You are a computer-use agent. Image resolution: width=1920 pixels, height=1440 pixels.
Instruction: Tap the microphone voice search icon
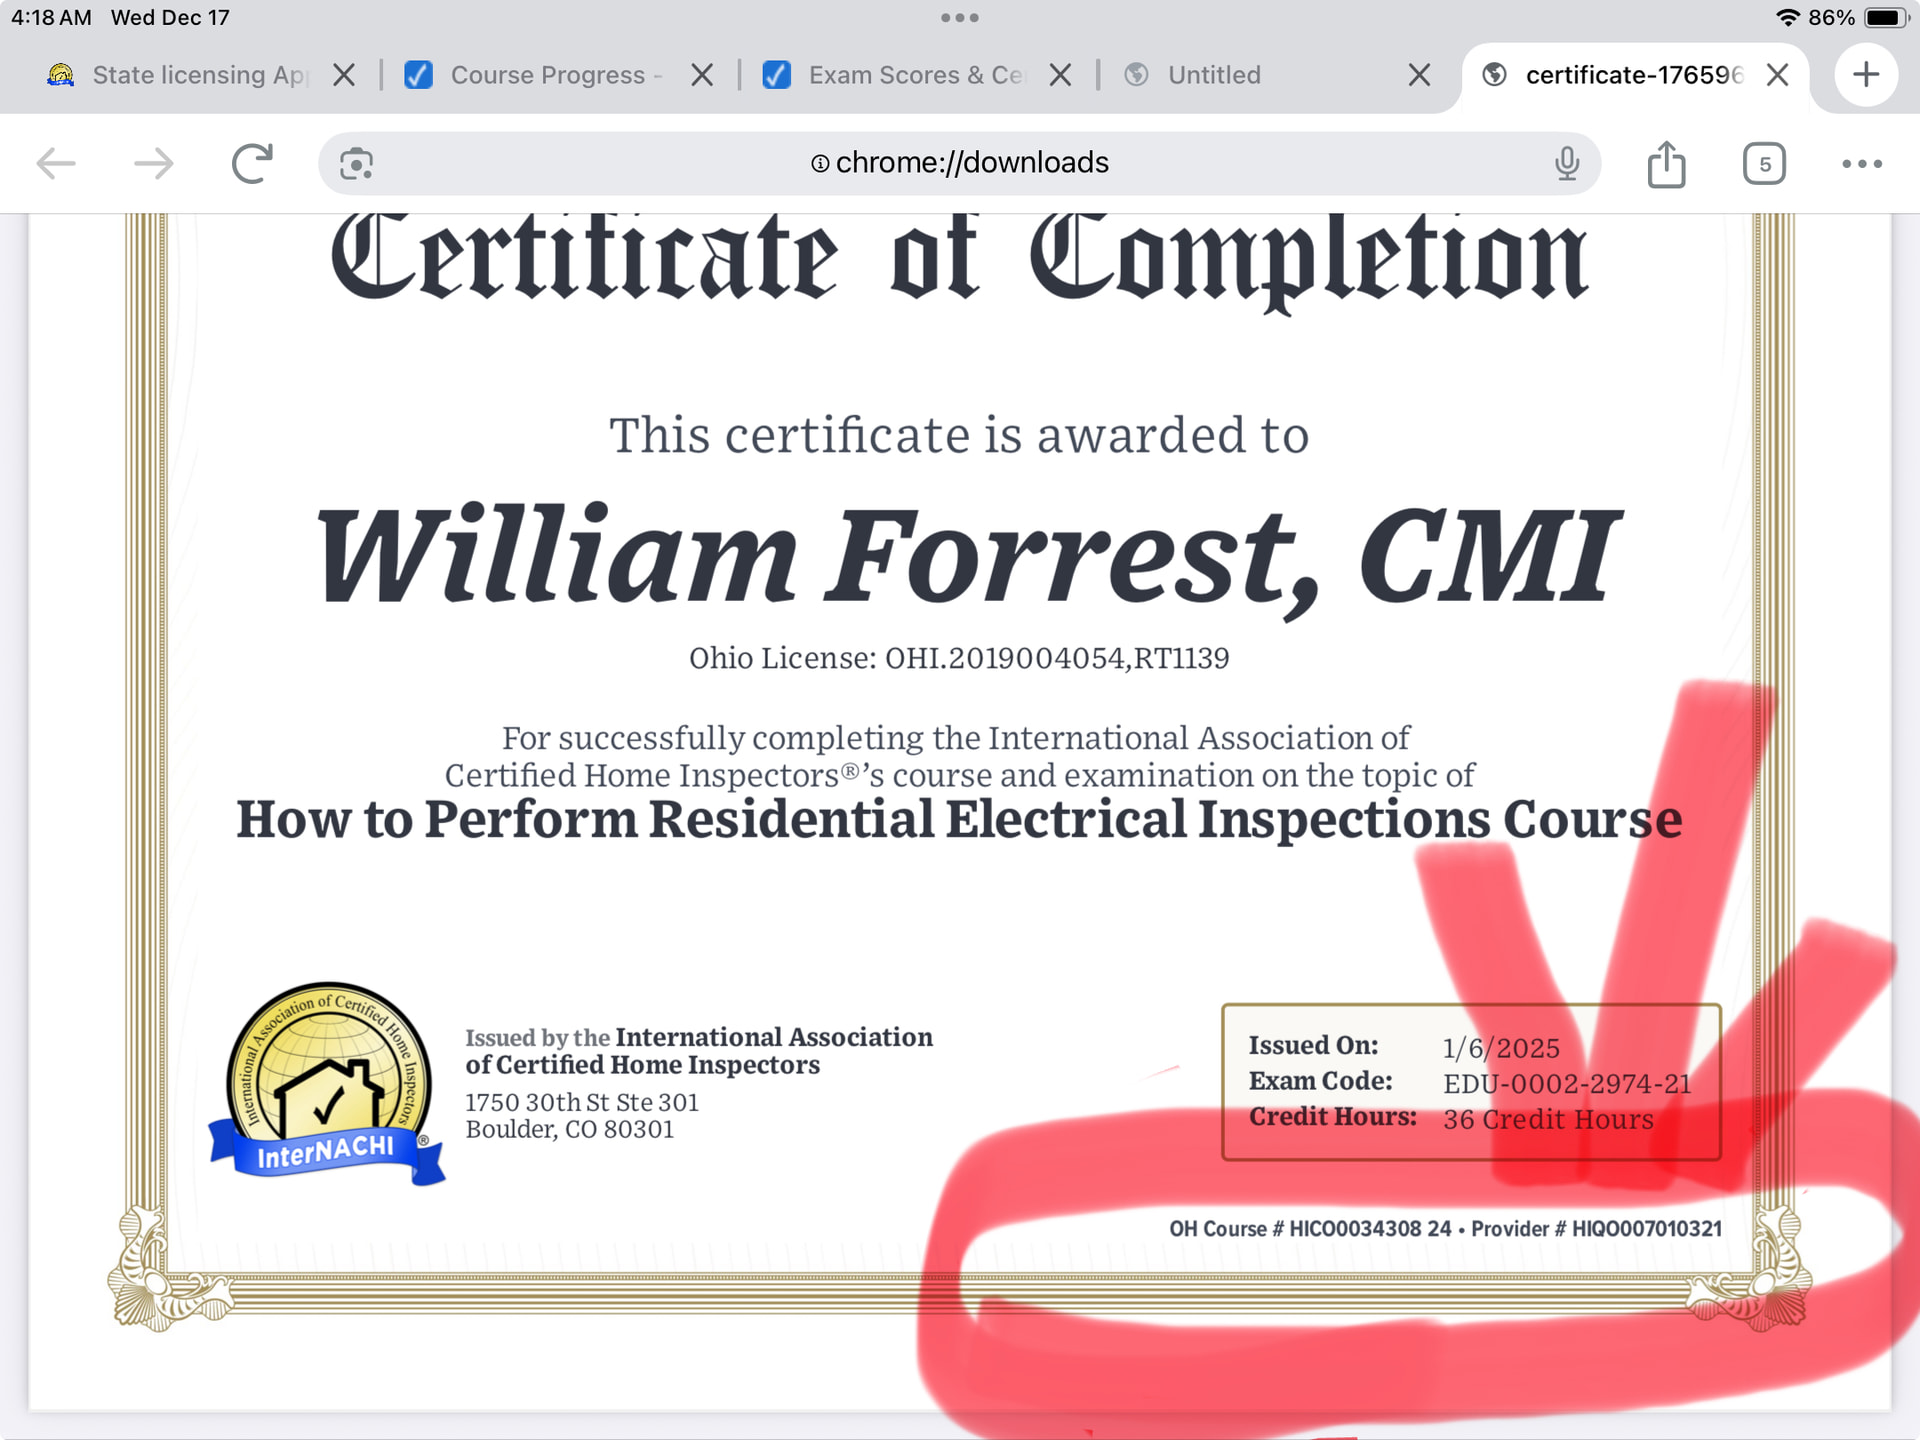1566,163
